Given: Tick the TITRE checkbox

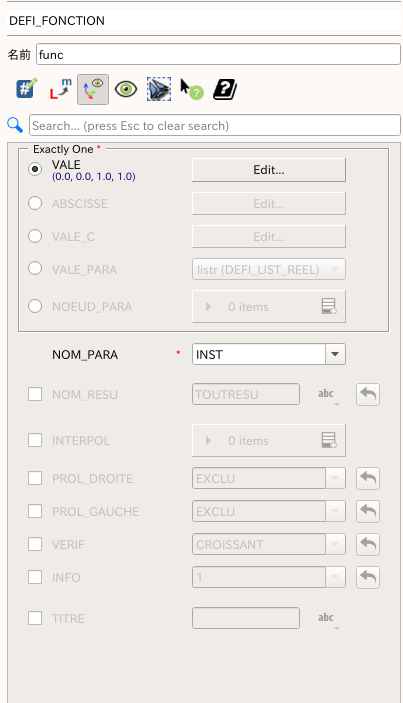Looking at the screenshot, I should (35, 618).
